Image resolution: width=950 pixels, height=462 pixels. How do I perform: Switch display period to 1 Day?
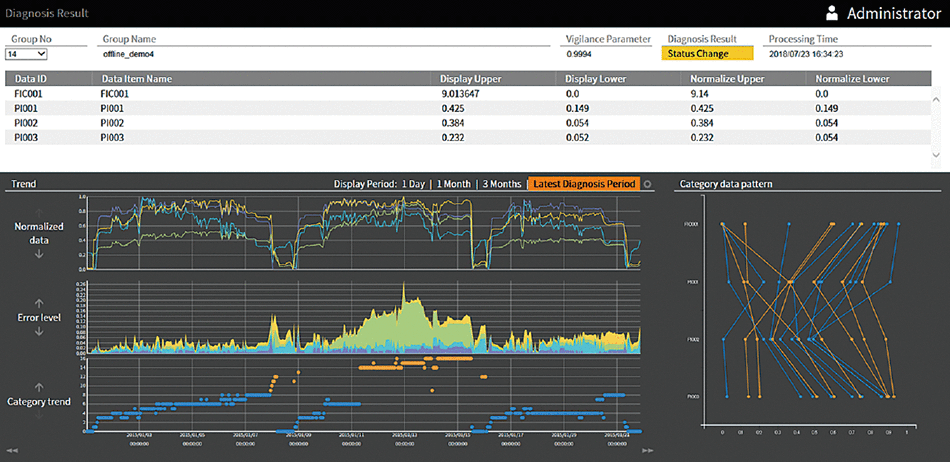pos(413,184)
